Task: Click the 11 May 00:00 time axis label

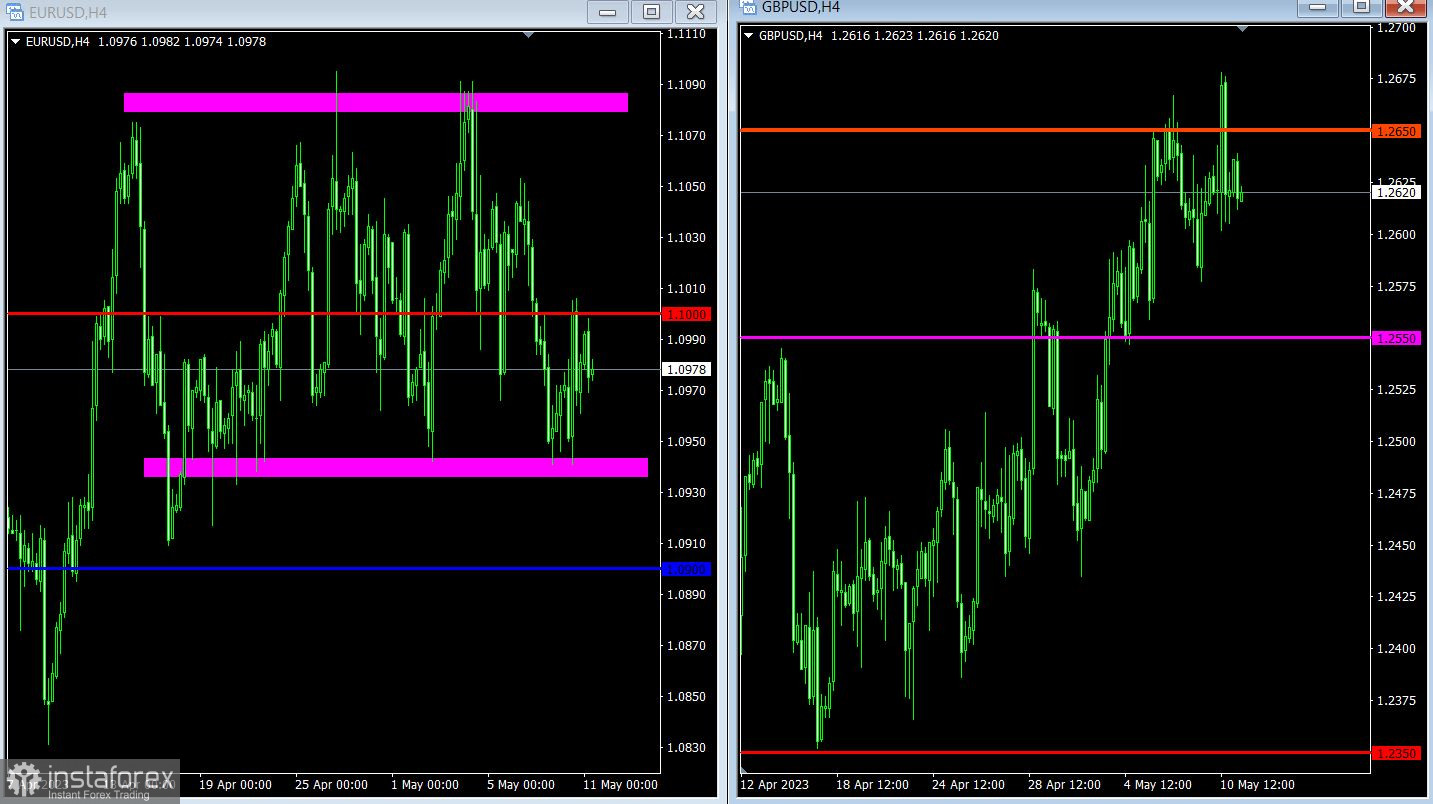Action: 620,785
